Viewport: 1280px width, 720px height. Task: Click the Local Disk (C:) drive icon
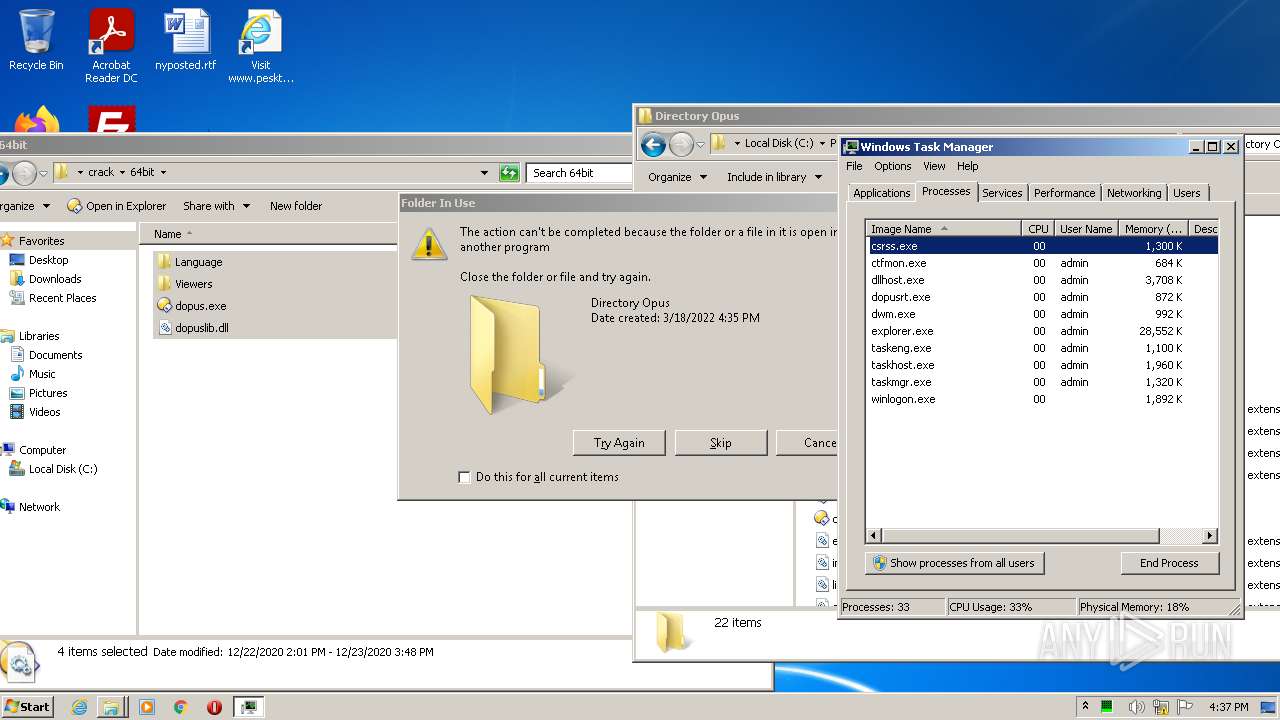17,469
